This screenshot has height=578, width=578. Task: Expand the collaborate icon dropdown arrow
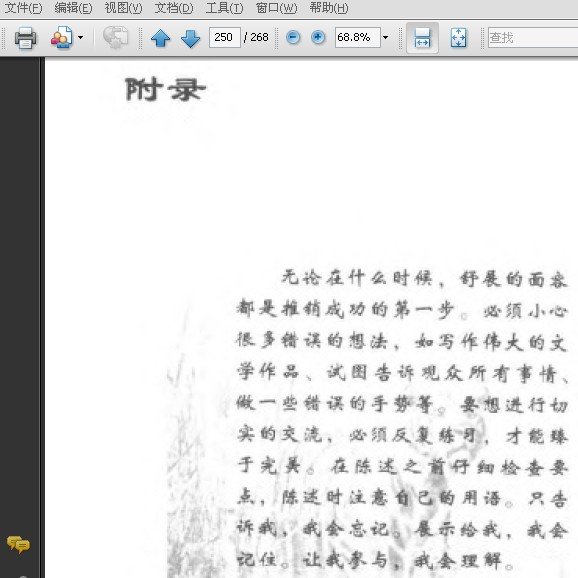coord(80,37)
